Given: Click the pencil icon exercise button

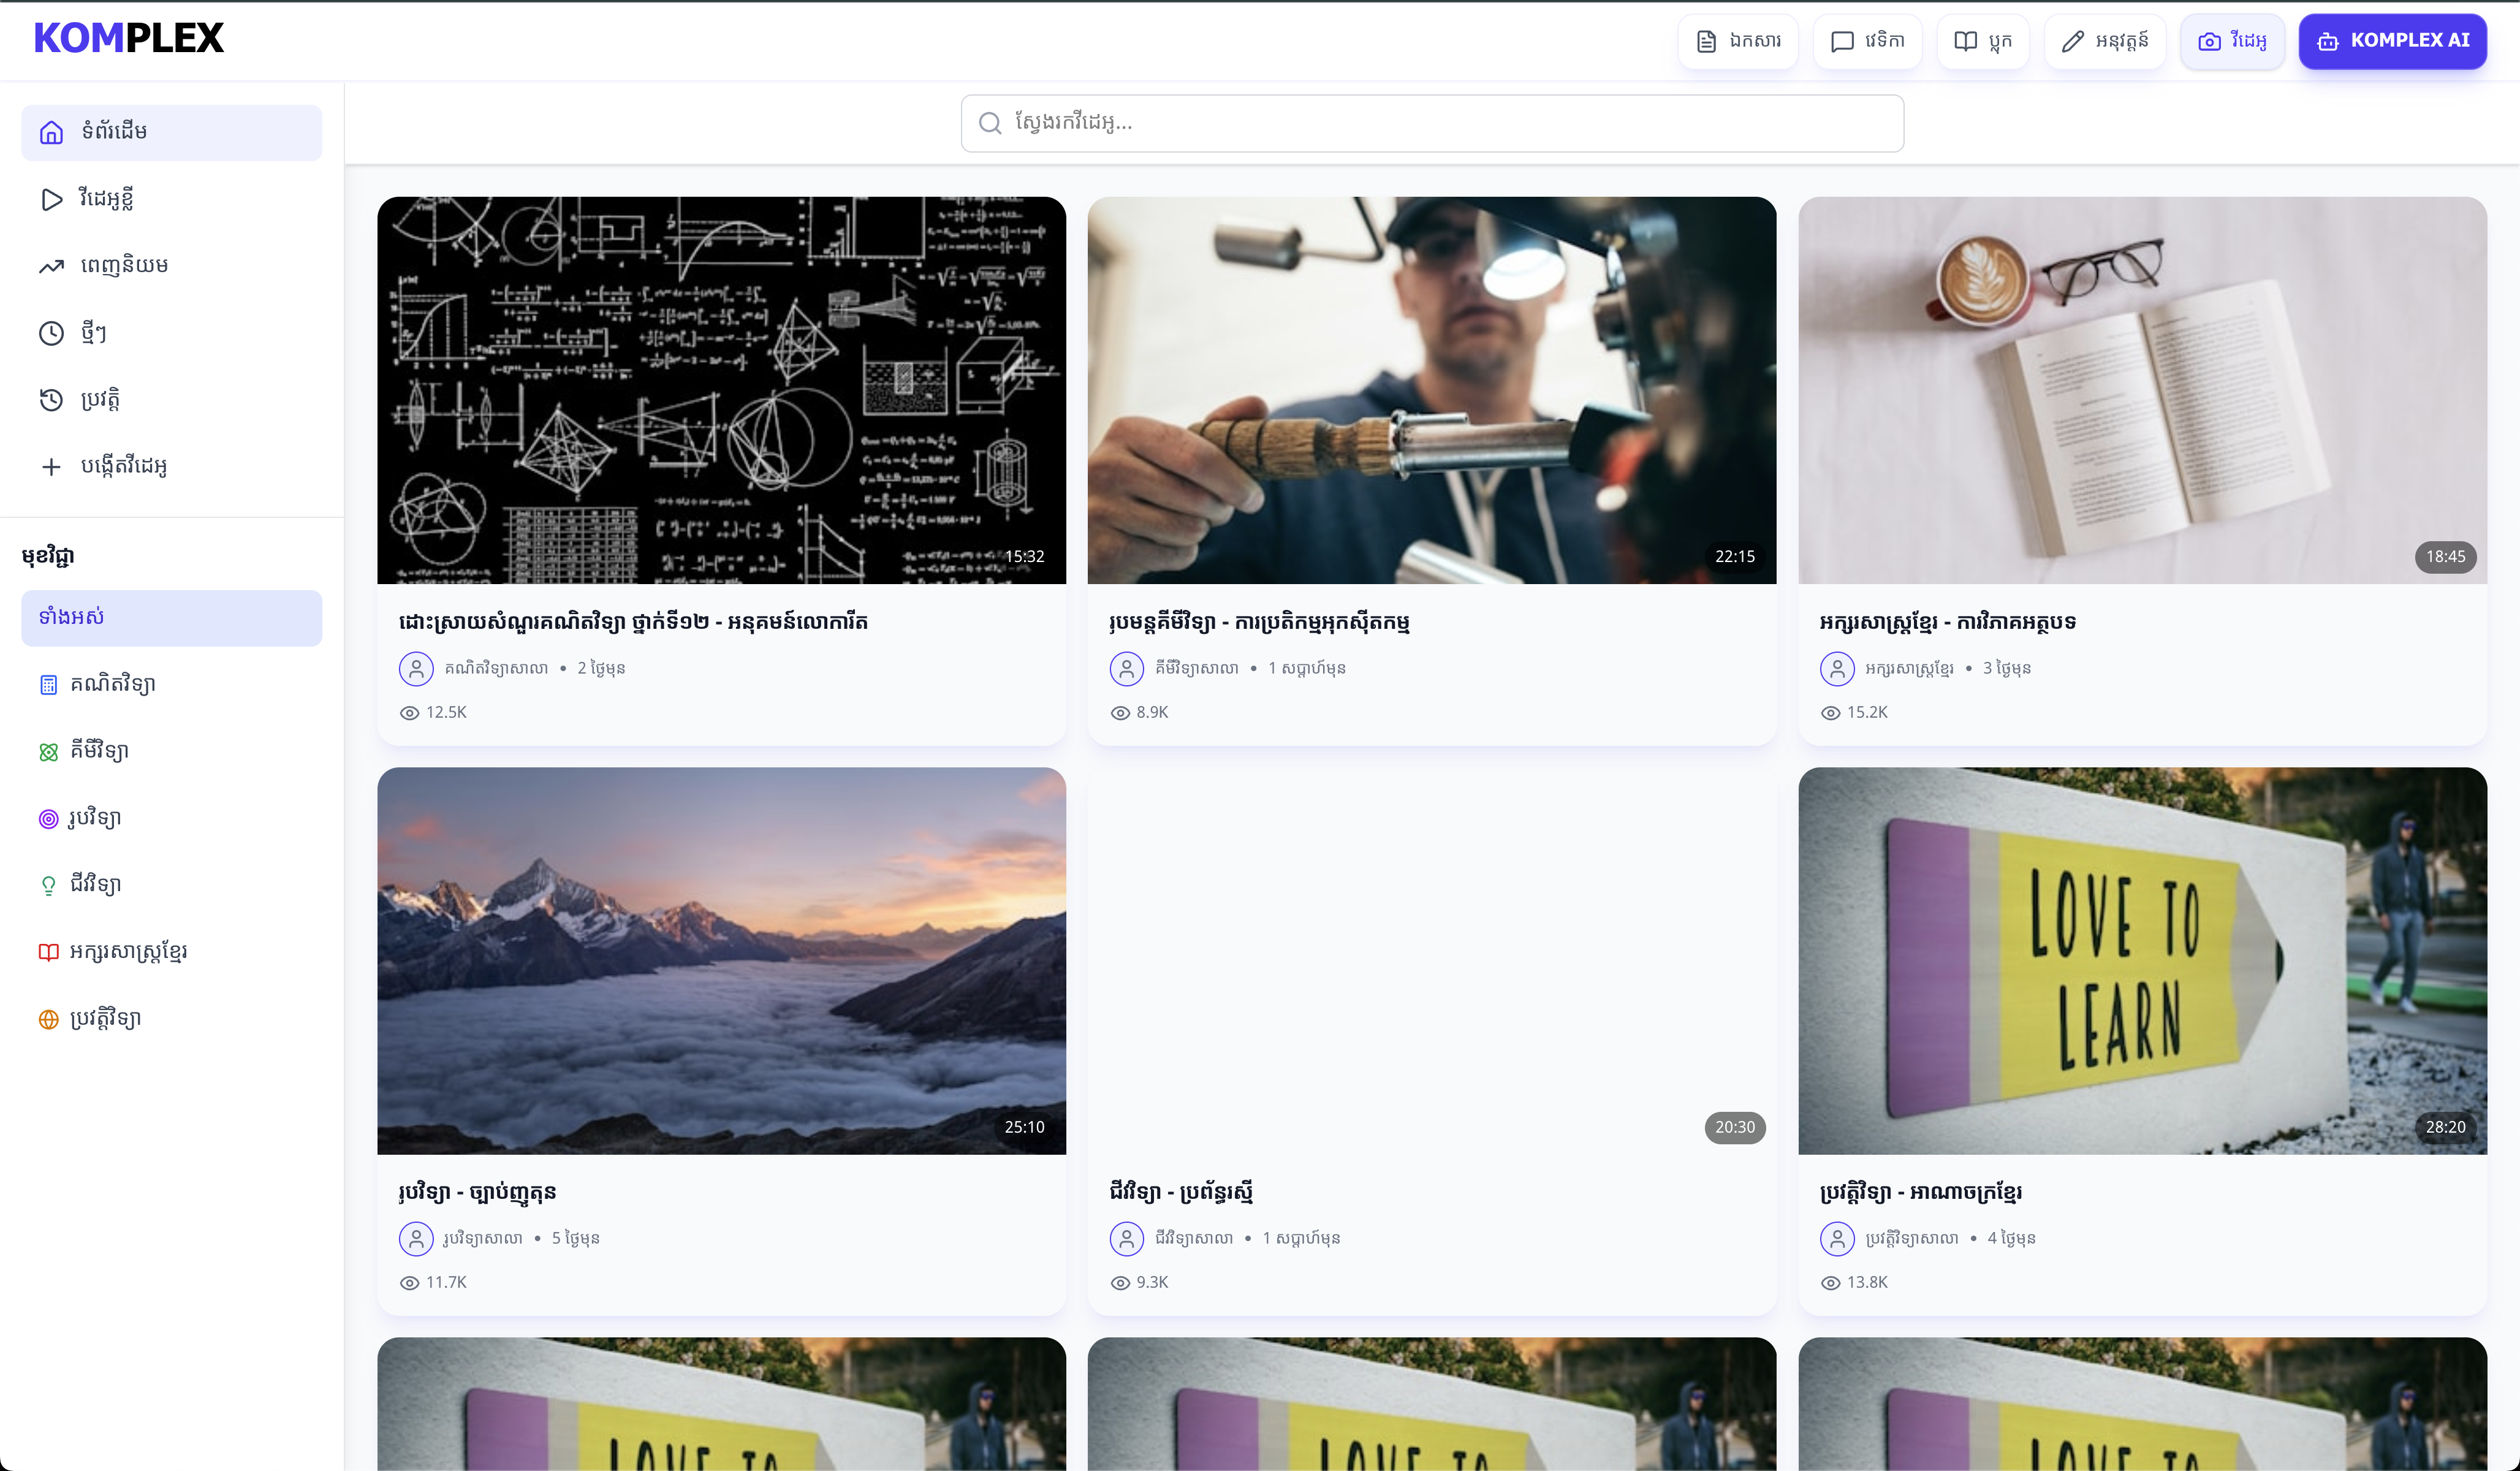Looking at the screenshot, I should click(x=2104, y=41).
